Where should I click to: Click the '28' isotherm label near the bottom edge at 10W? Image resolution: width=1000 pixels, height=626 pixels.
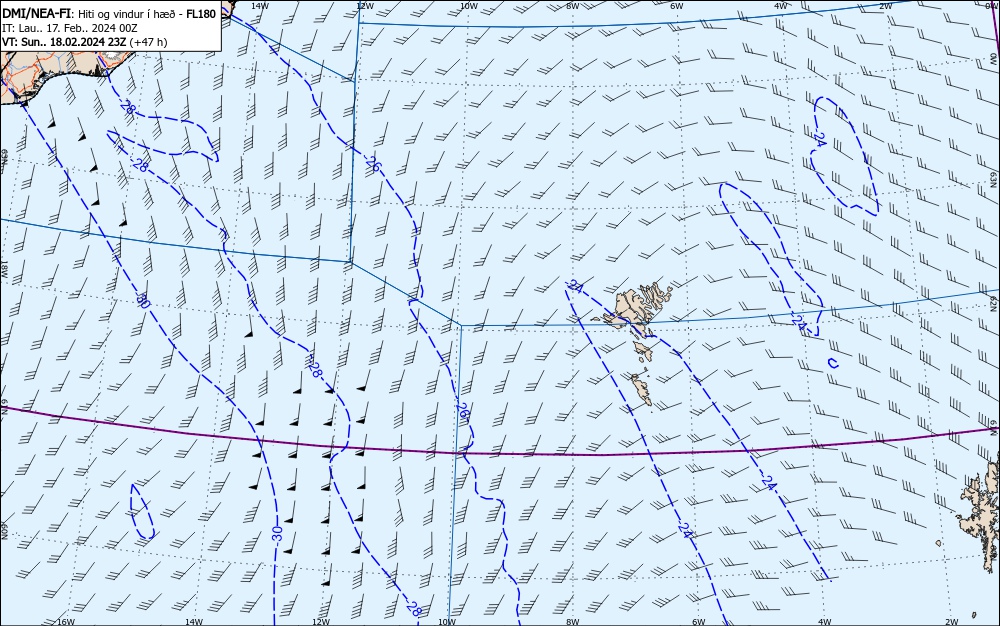click(414, 609)
